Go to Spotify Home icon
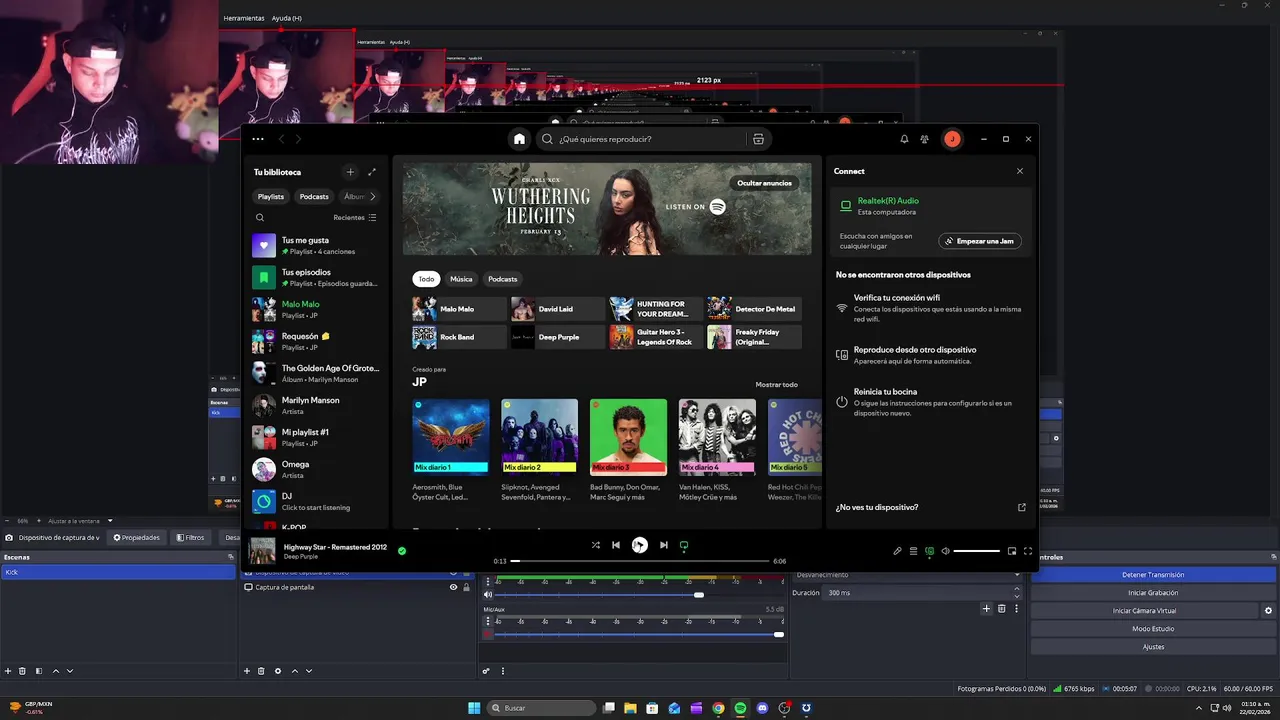 (x=519, y=139)
